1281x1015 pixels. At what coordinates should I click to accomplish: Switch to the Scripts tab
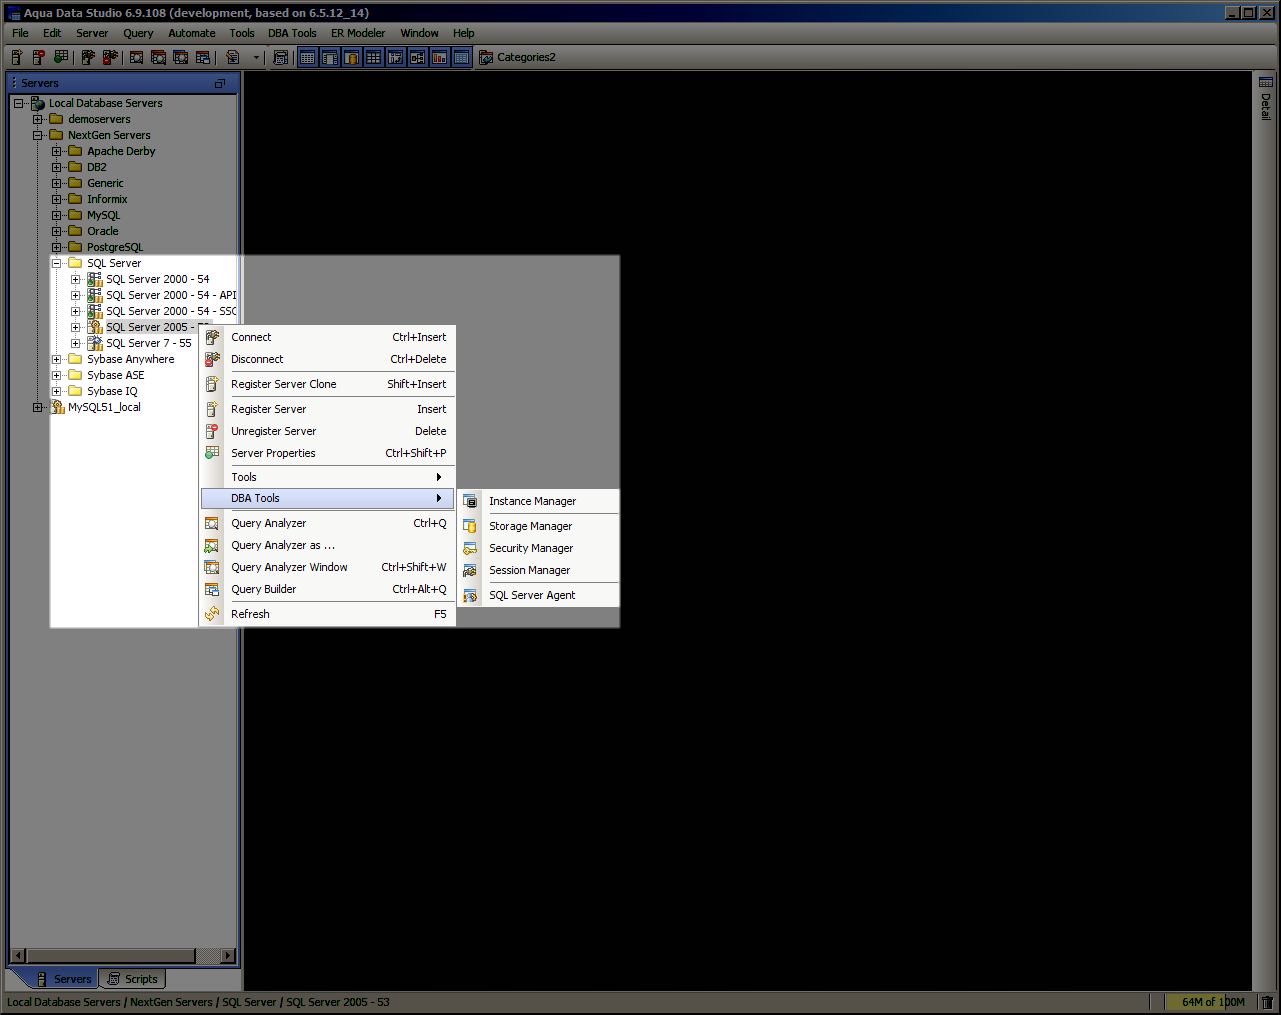pos(132,979)
